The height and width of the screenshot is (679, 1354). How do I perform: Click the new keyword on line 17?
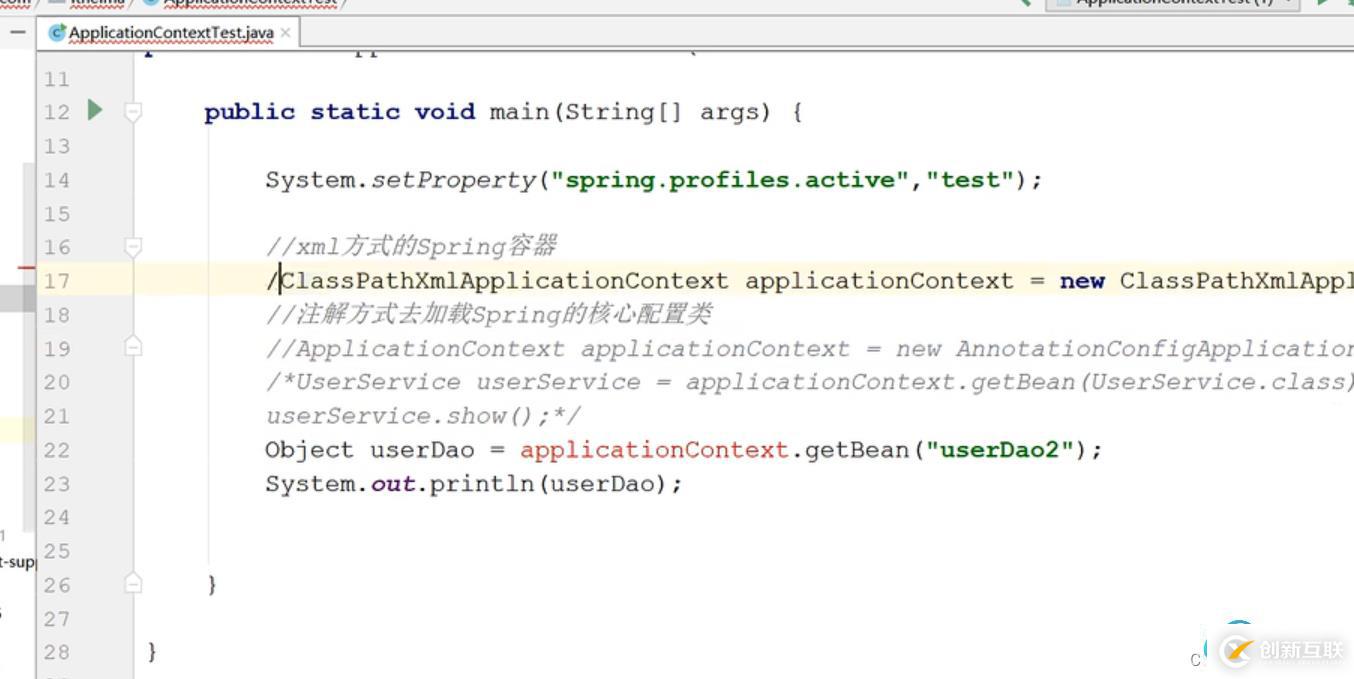[1082, 281]
